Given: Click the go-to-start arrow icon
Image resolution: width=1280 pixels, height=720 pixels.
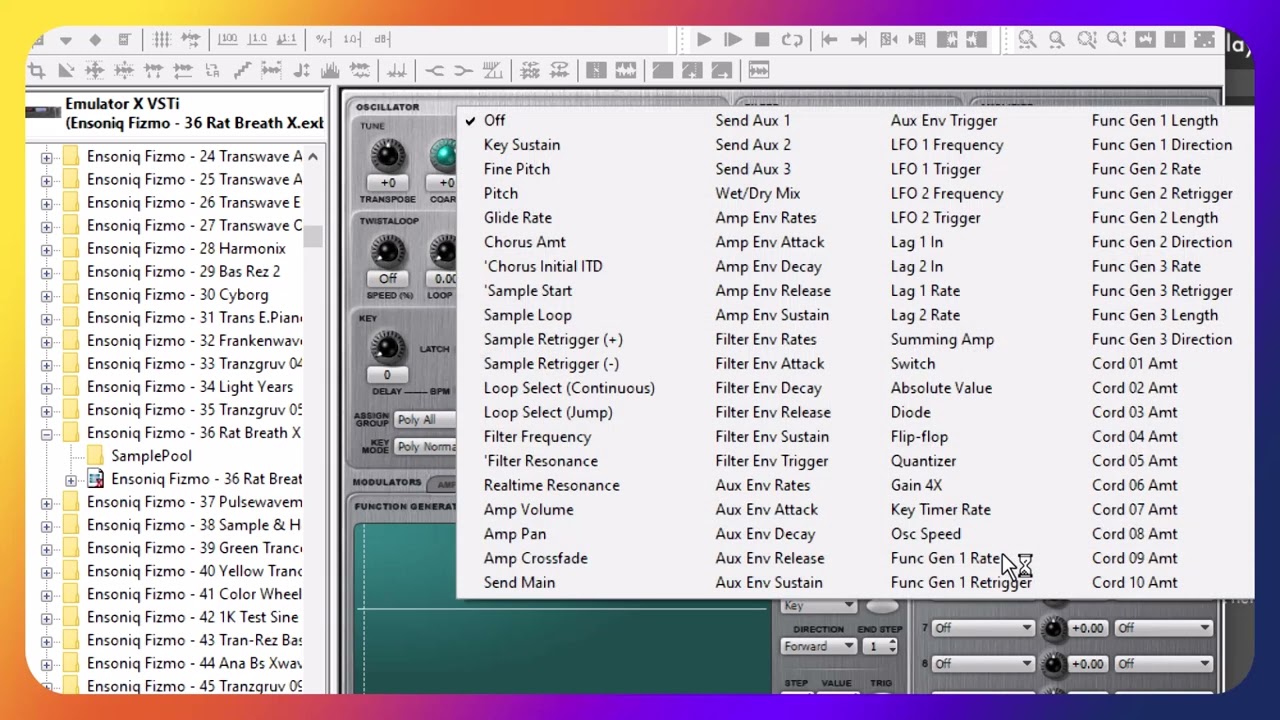Looking at the screenshot, I should [x=829, y=40].
